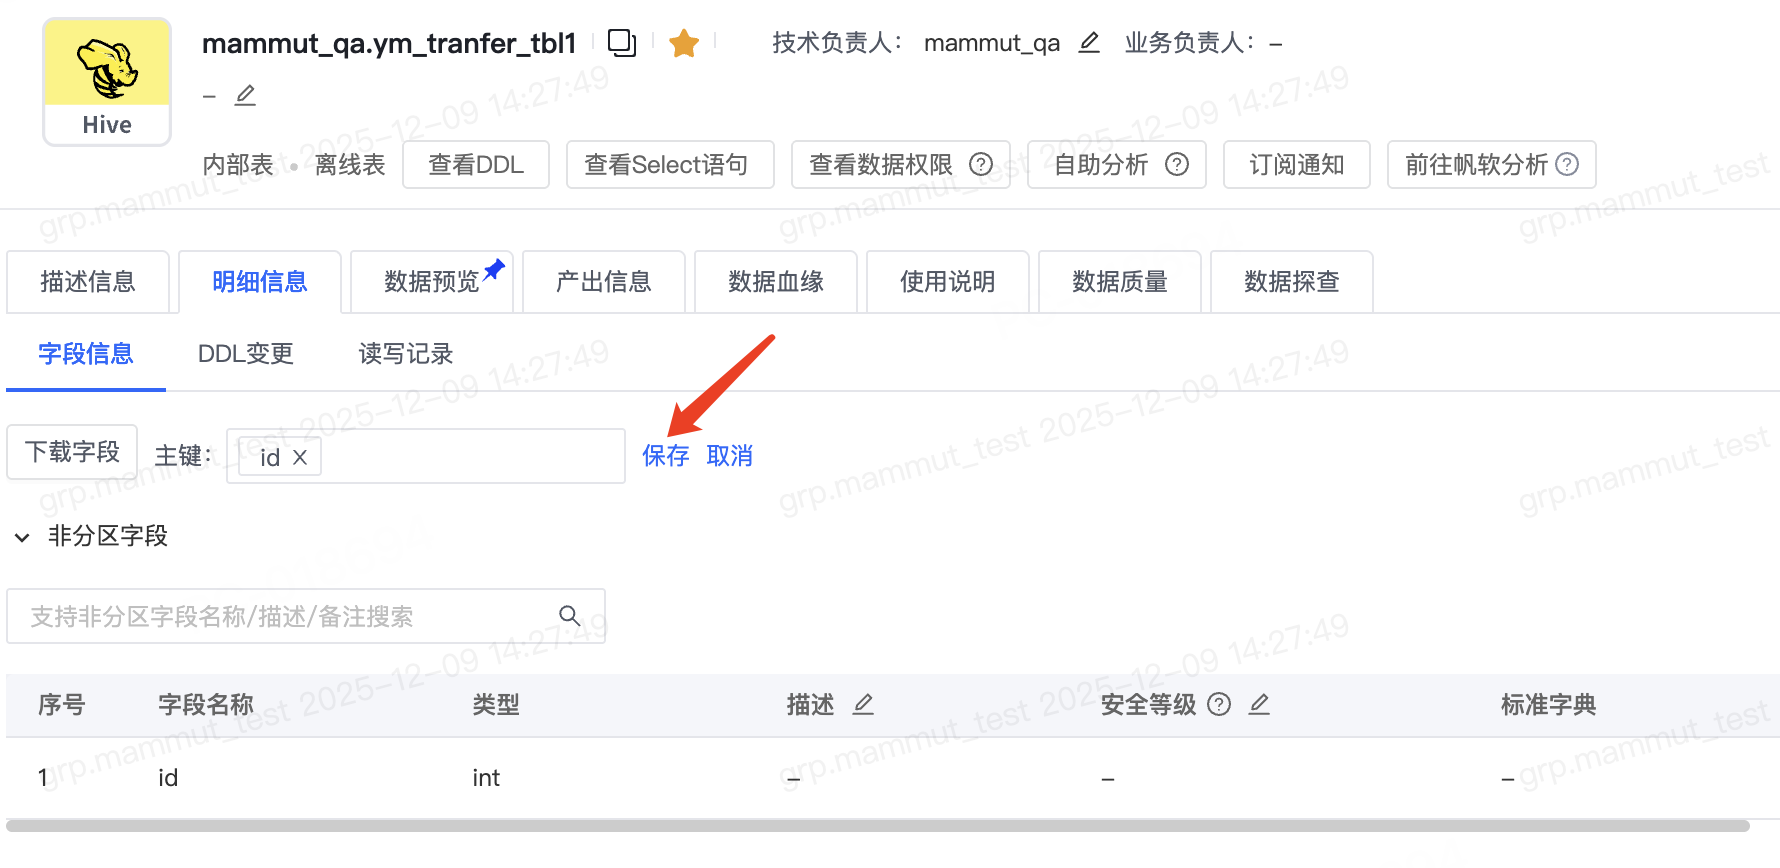Remove the id primary key tag
1780x868 pixels.
pos(299,457)
